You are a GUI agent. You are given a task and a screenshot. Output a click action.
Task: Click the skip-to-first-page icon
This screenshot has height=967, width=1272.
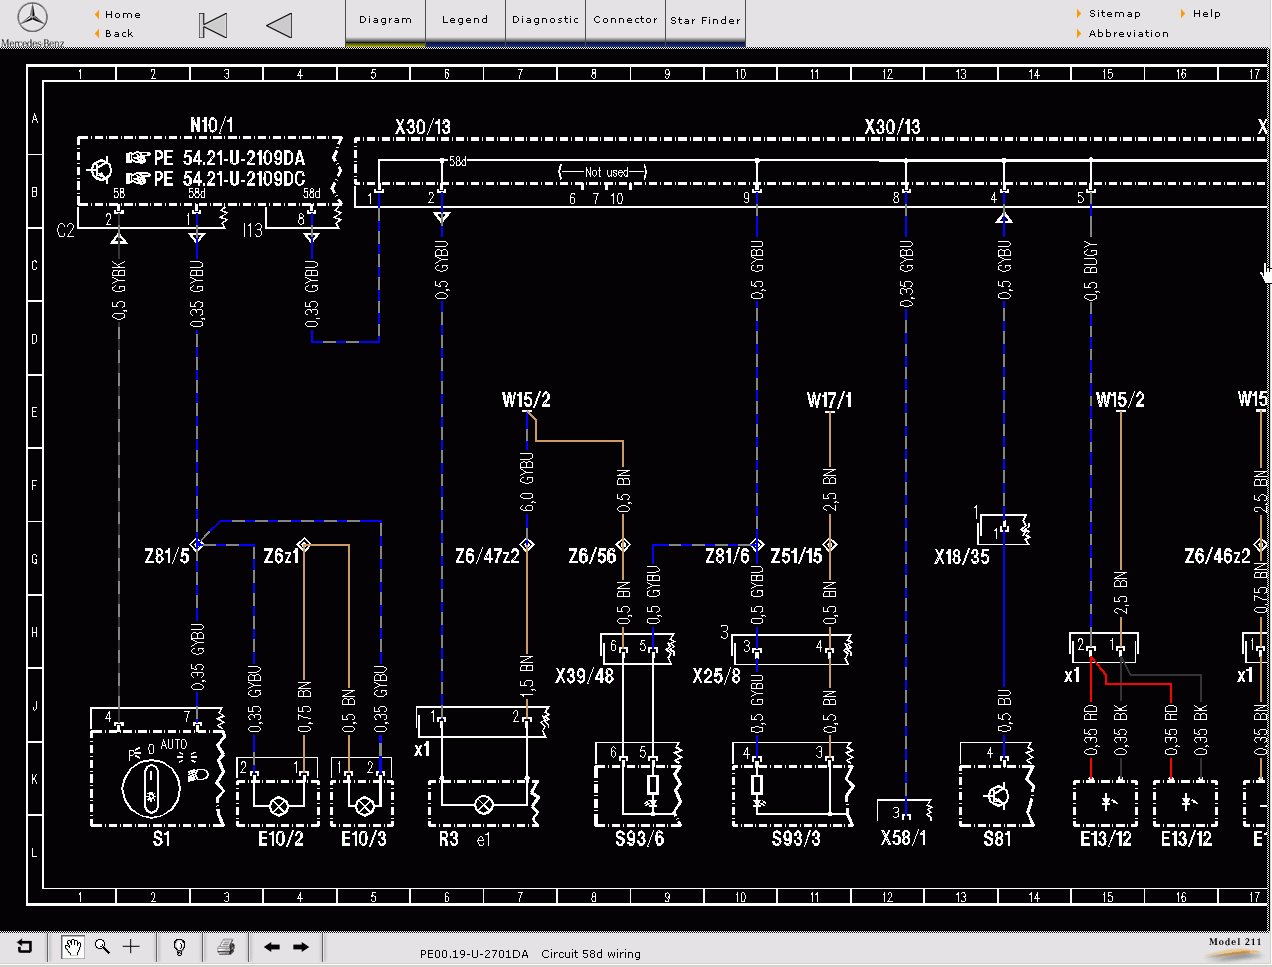212,24
